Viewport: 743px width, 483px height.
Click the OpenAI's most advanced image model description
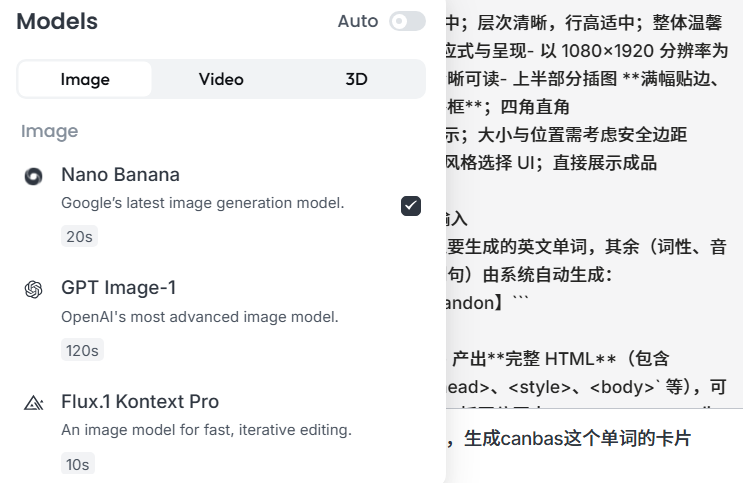tap(200, 317)
